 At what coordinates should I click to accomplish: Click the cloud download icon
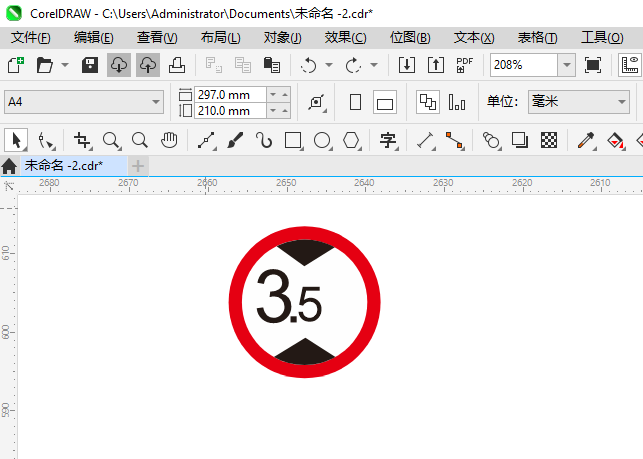119,65
